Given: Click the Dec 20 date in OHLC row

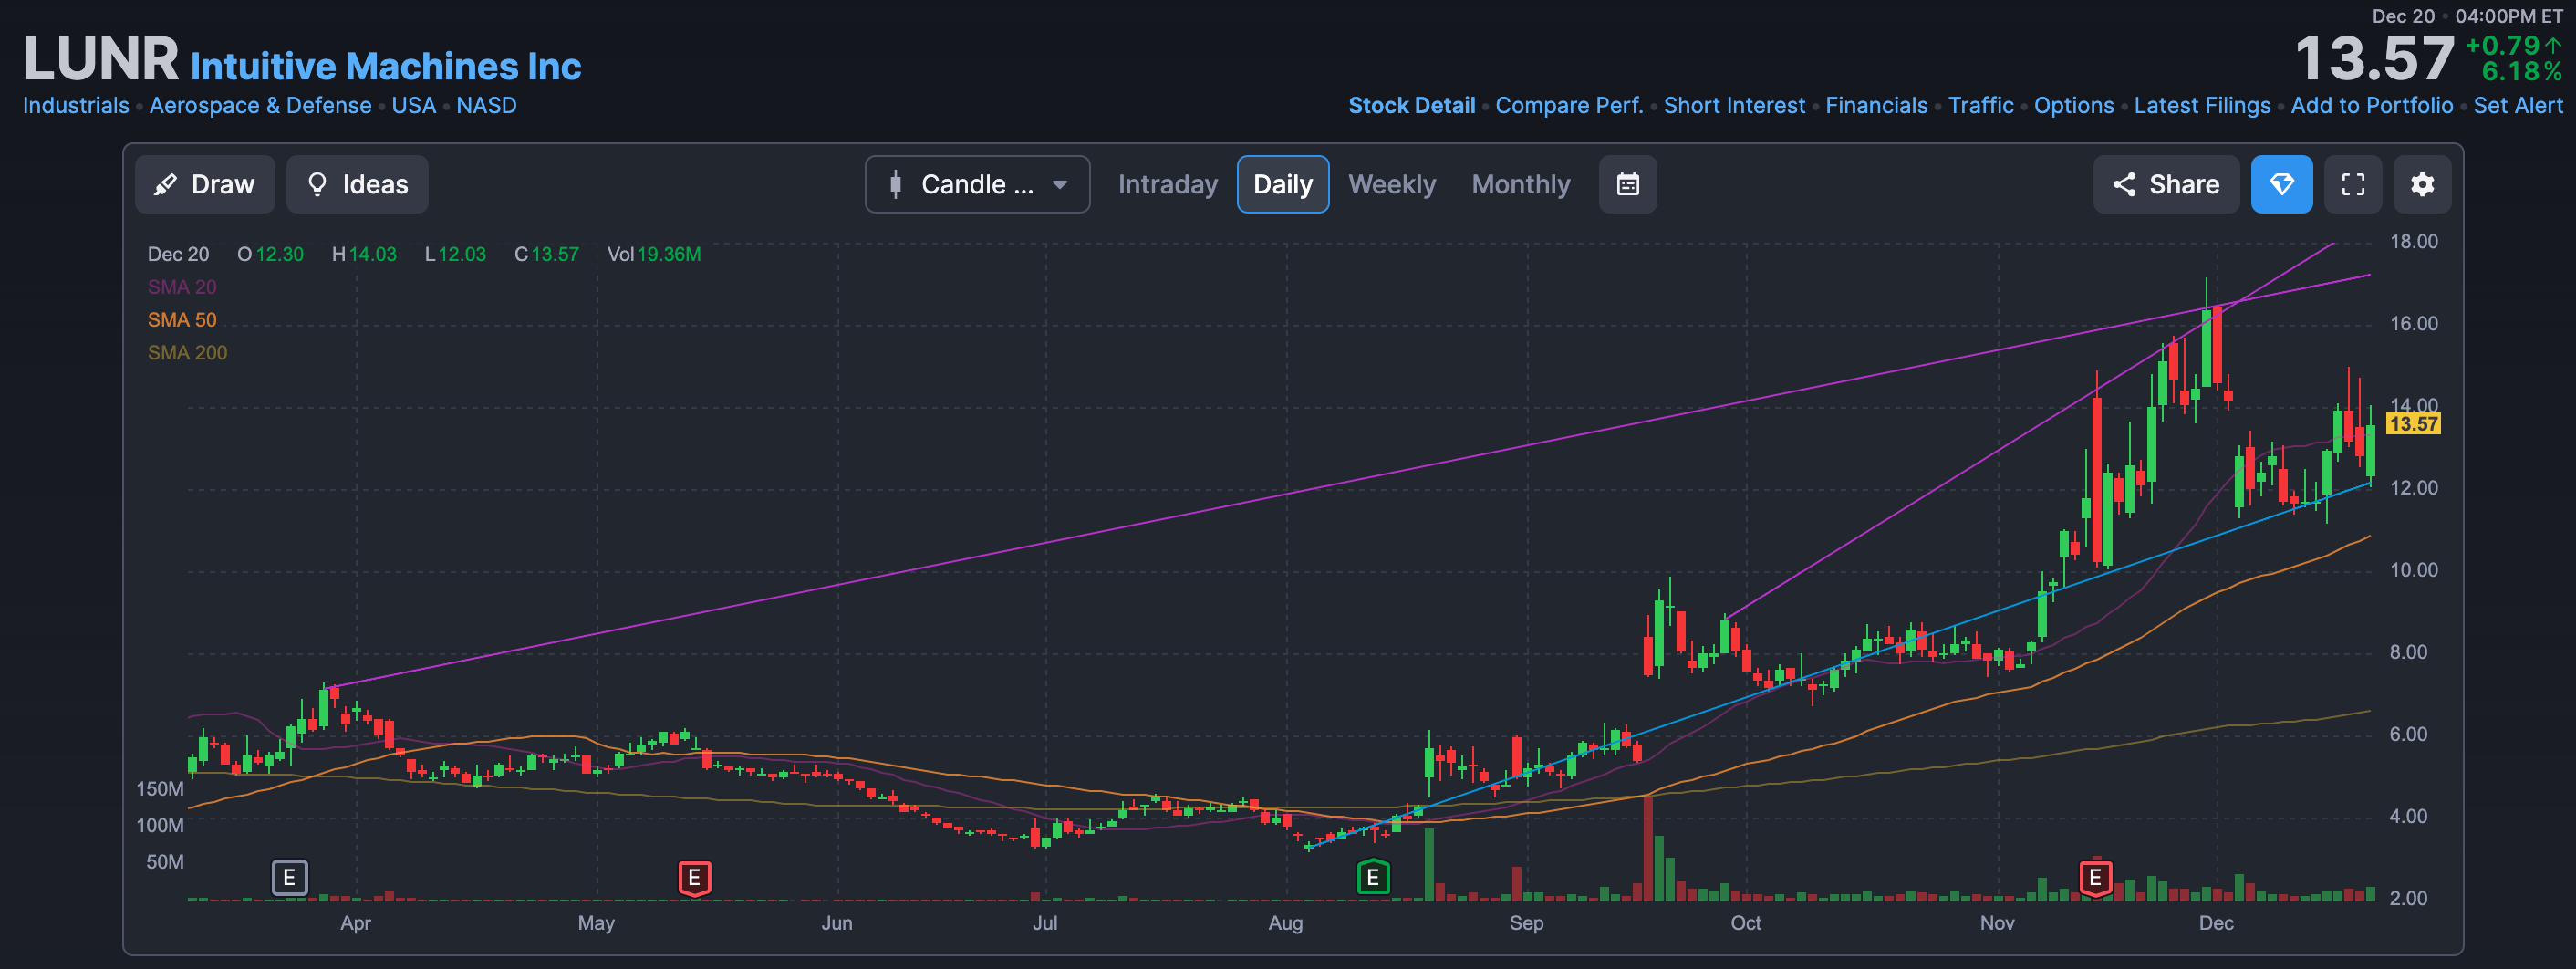Looking at the screenshot, I should pyautogui.click(x=178, y=254).
